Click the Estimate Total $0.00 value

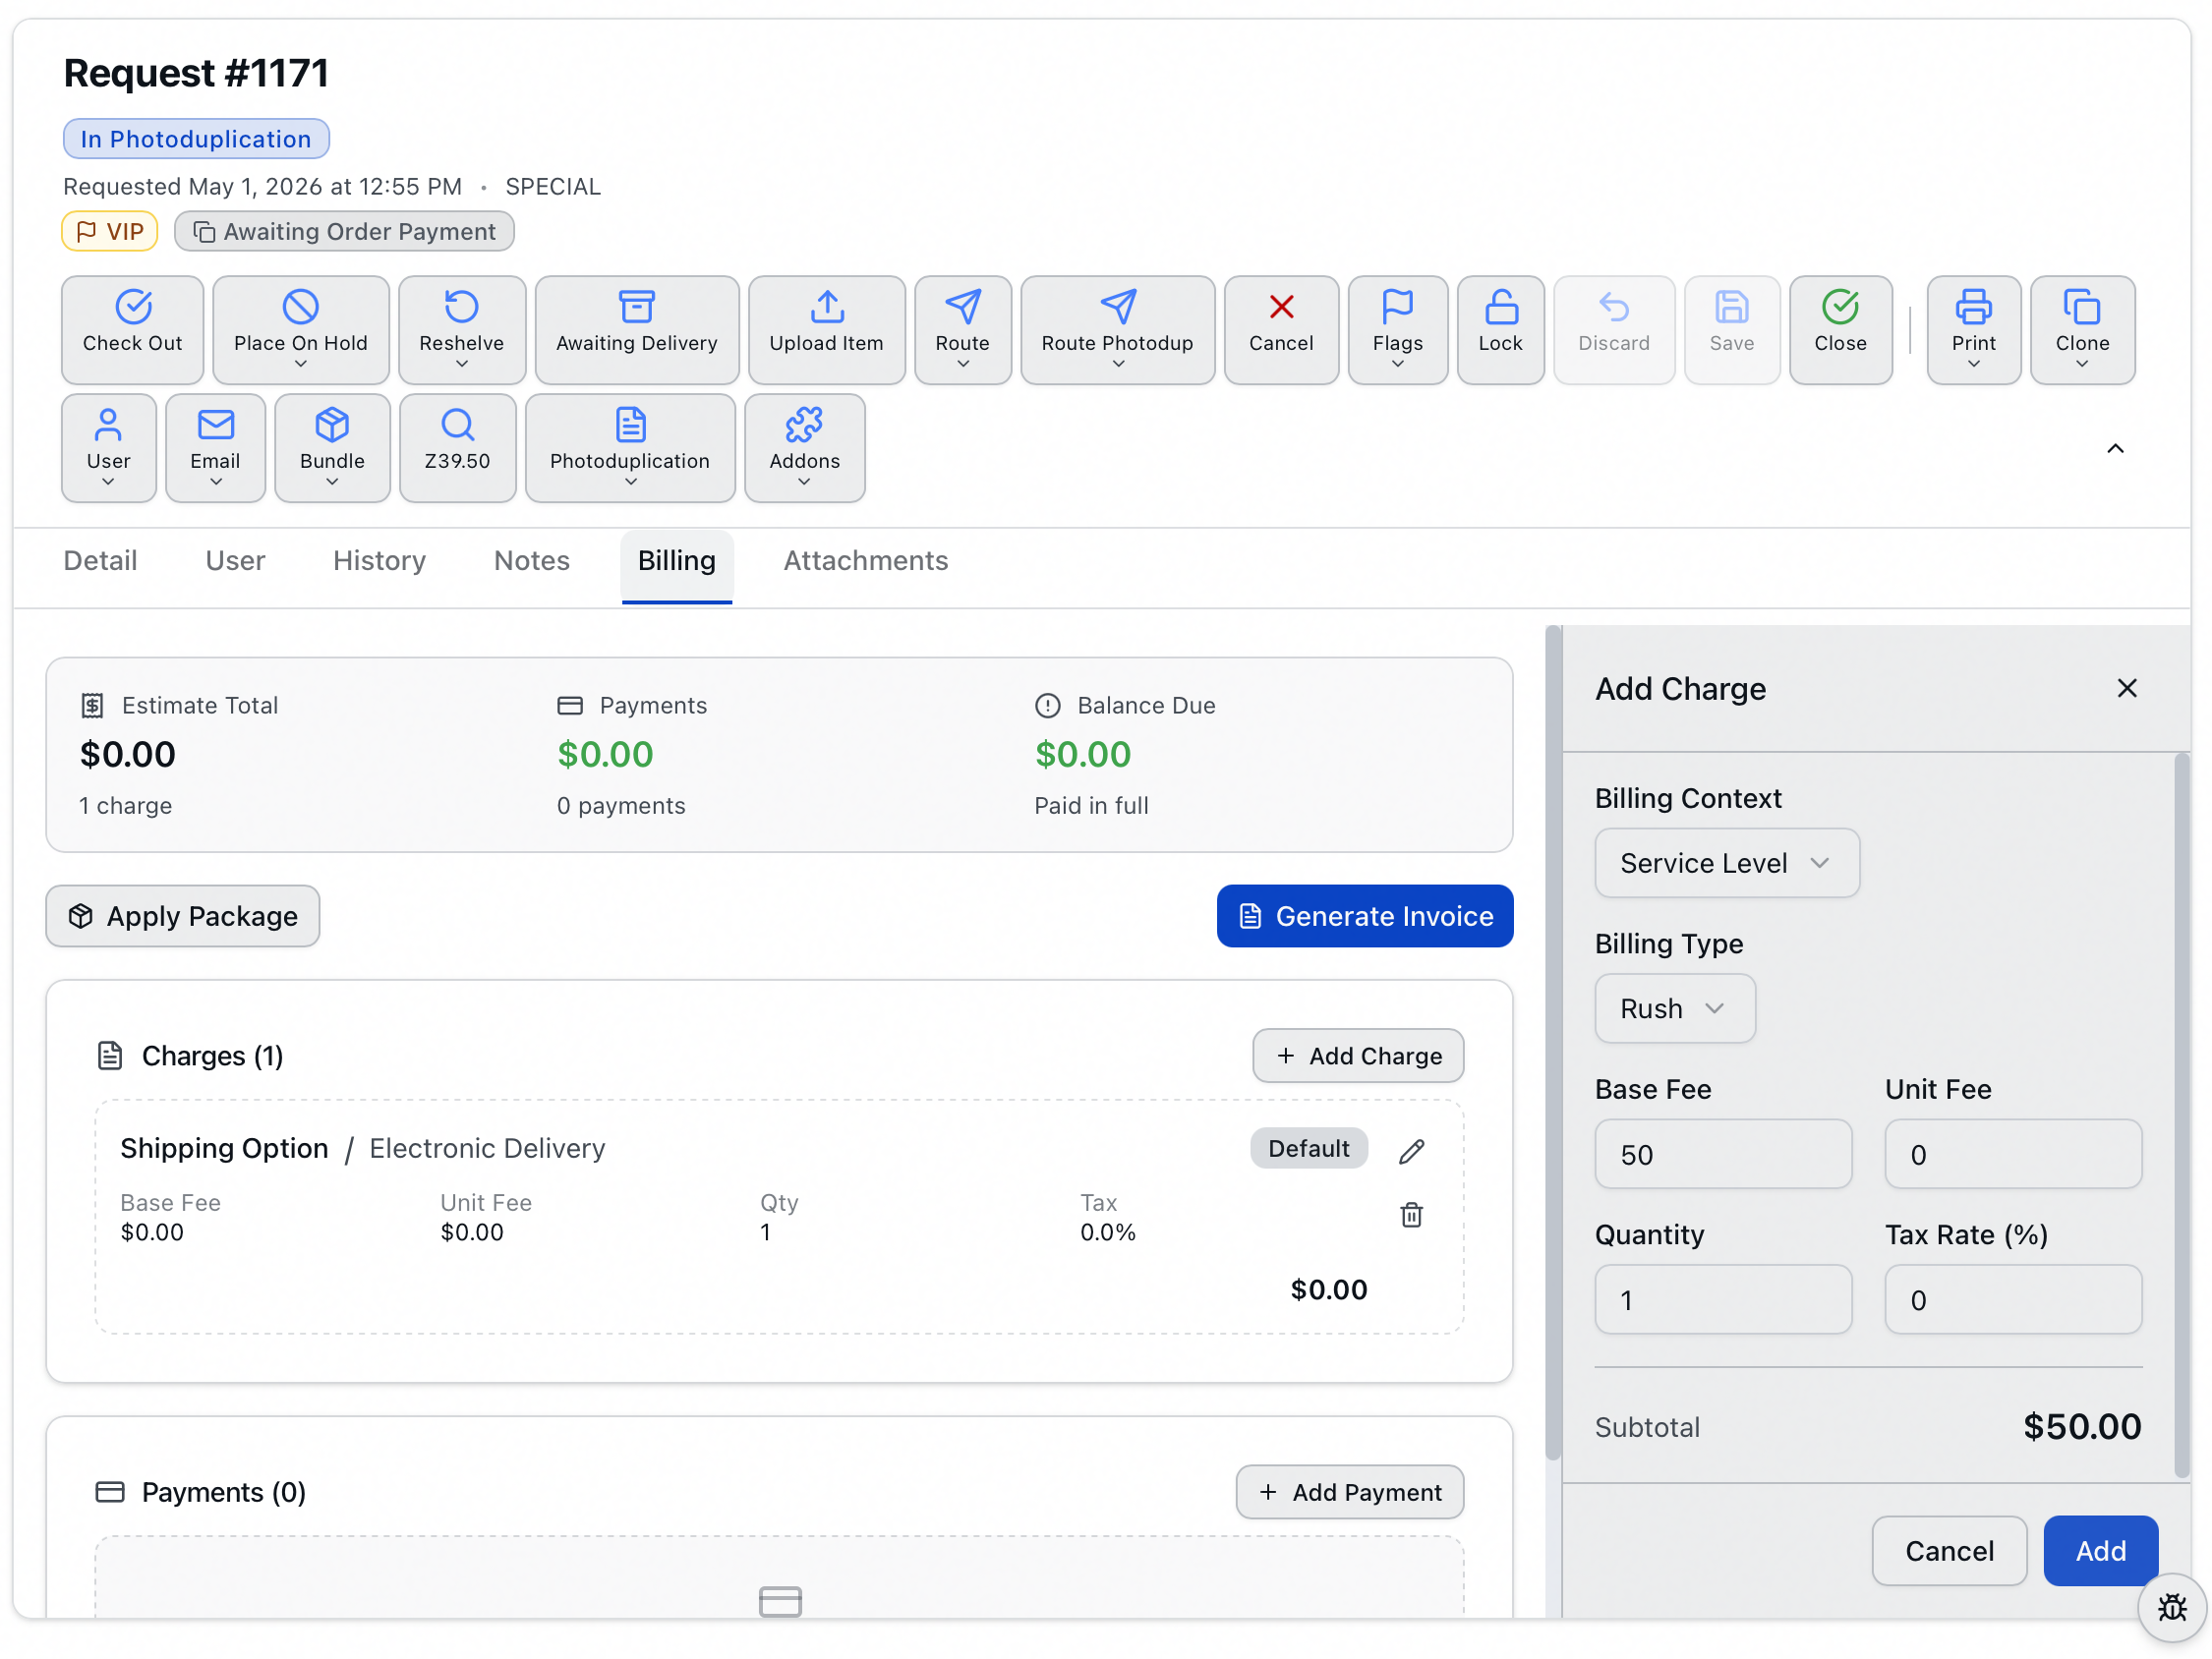click(x=127, y=754)
